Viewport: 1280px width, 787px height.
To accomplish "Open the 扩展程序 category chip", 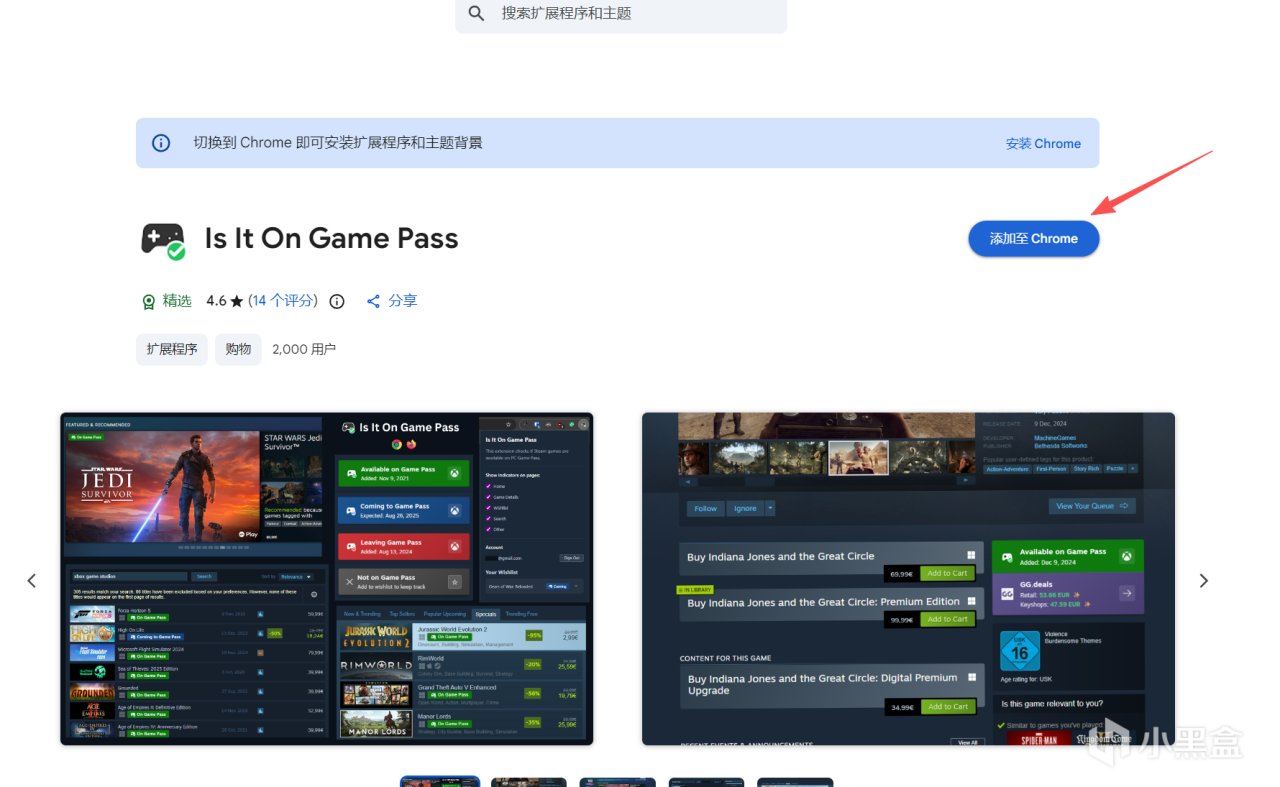I will tap(172, 349).
